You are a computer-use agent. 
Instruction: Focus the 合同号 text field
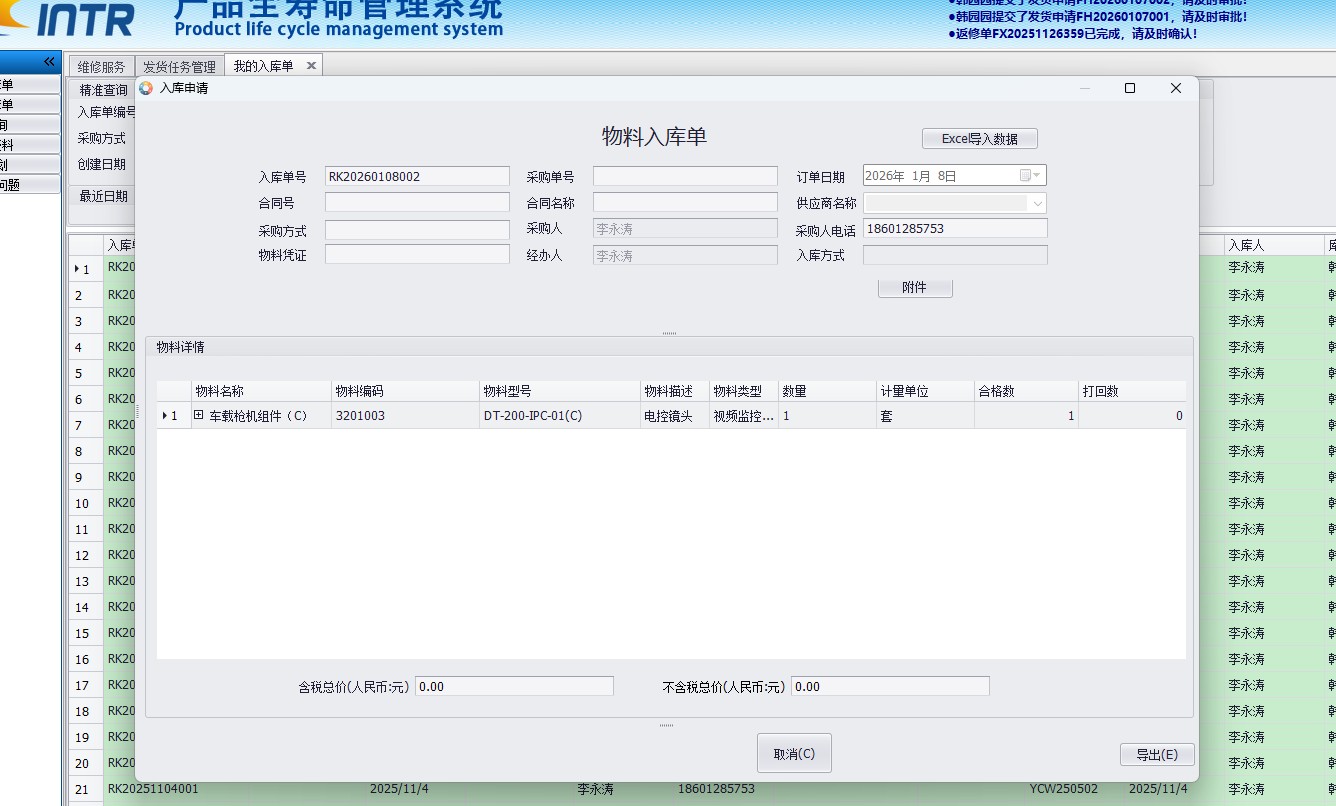417,203
